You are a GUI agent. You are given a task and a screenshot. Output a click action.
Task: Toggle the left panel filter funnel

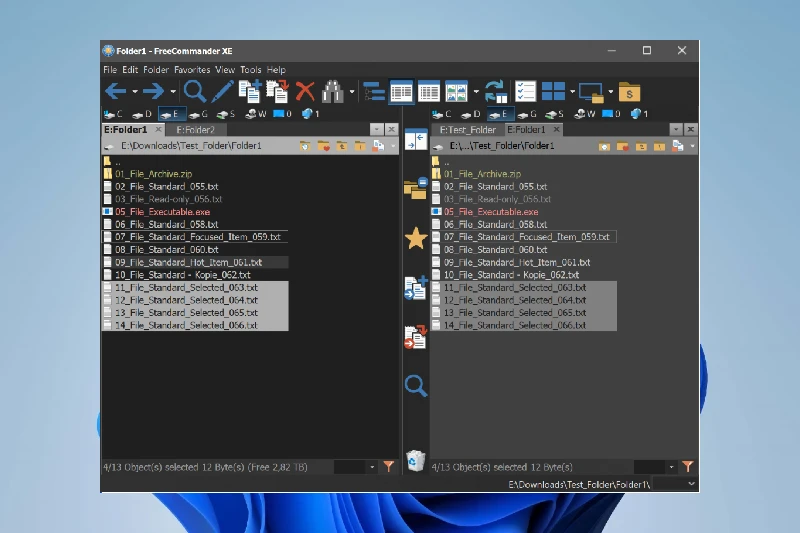(389, 467)
